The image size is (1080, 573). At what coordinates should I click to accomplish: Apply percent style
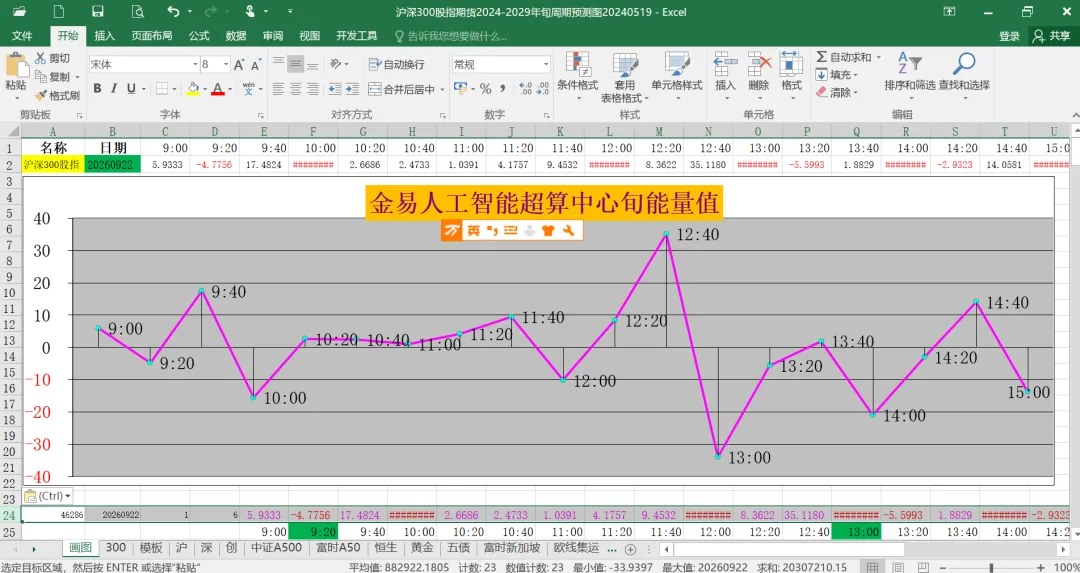point(486,89)
